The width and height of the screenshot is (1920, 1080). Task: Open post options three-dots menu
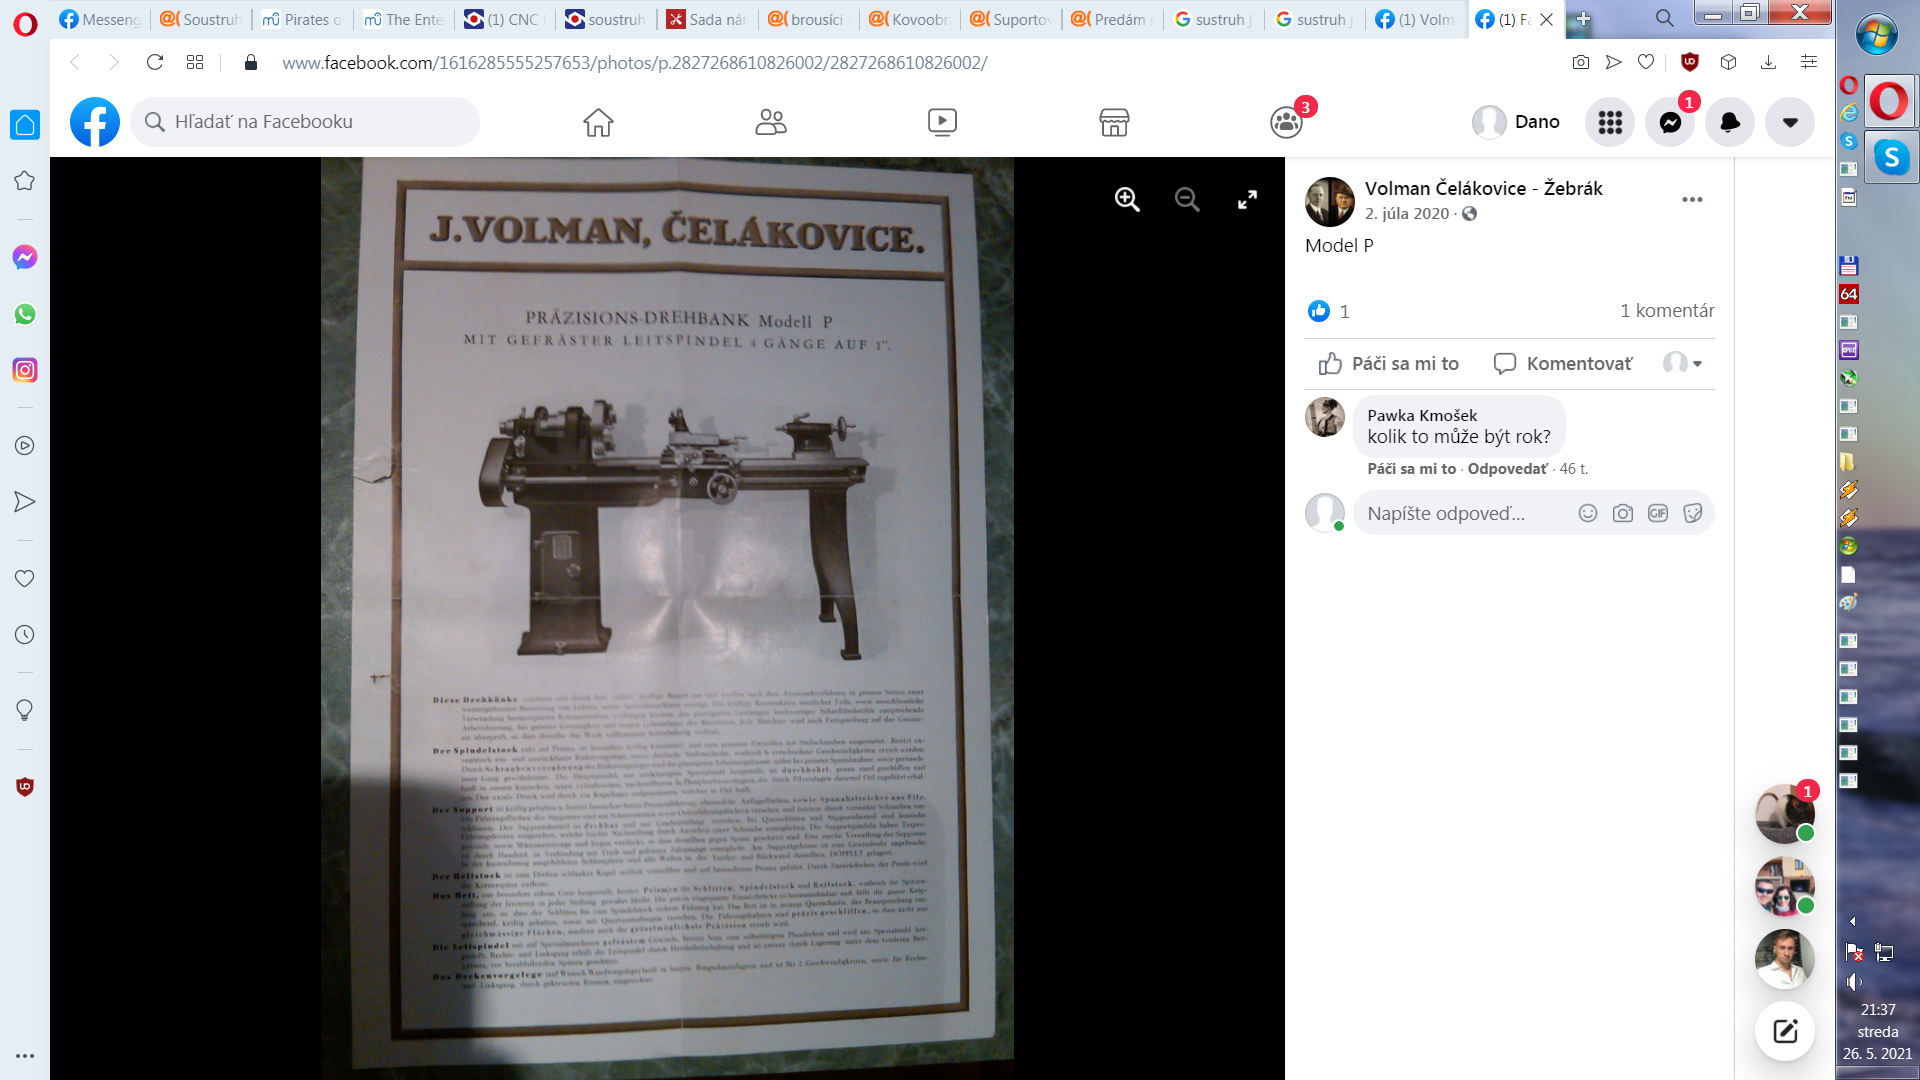pos(1692,199)
